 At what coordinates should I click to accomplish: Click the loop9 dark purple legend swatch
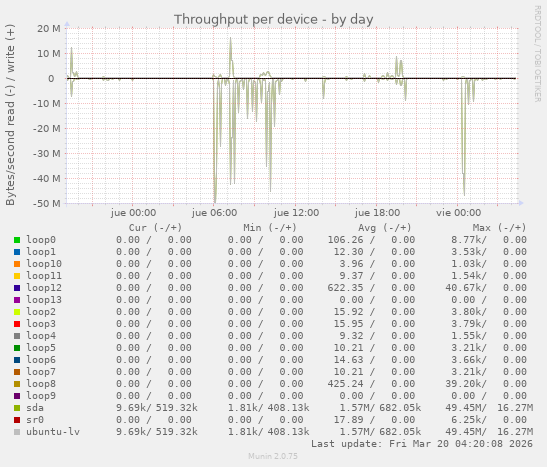click(17, 396)
